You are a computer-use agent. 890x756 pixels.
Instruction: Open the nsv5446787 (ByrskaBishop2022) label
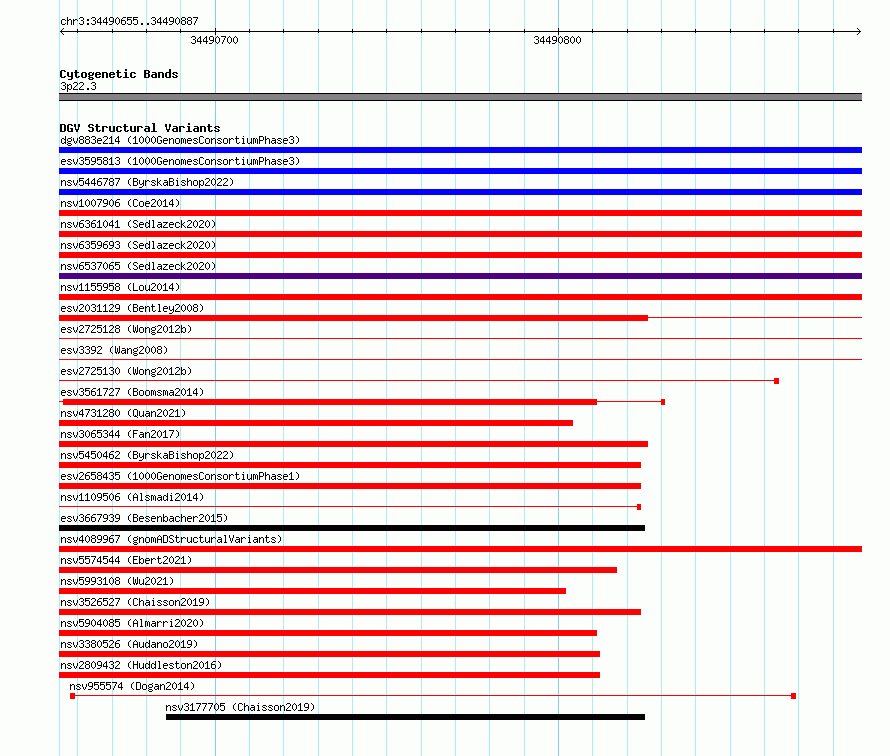coord(147,182)
